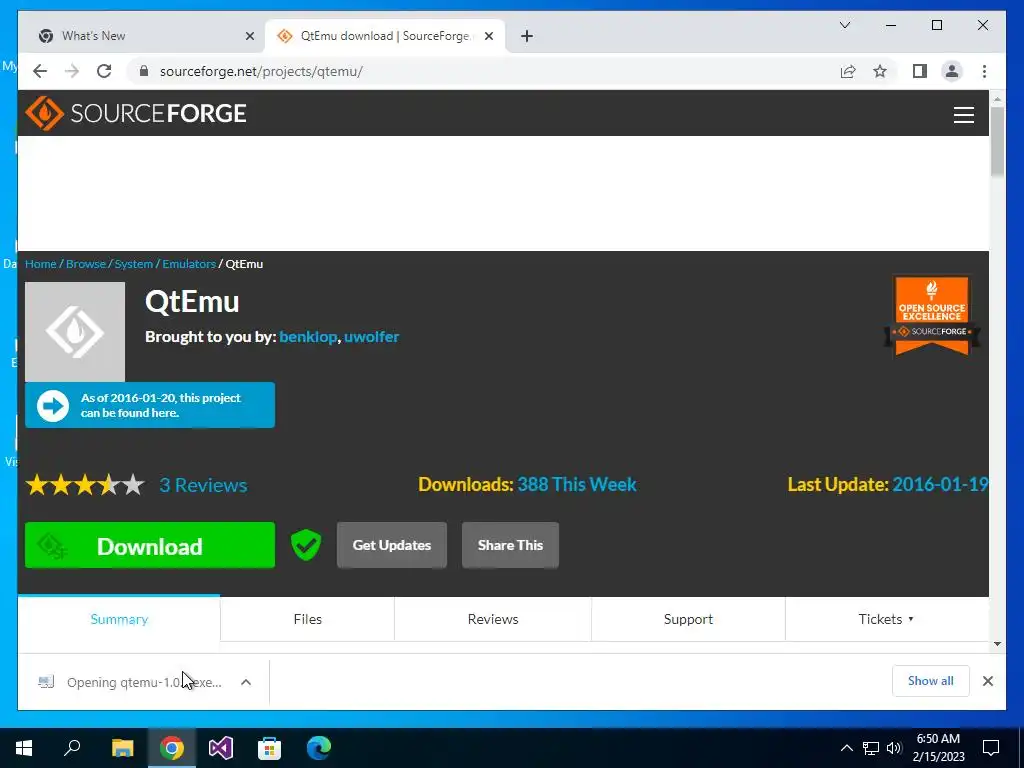Click the blue arrow project moved icon
Viewport: 1024px width, 768px height.
point(53,406)
